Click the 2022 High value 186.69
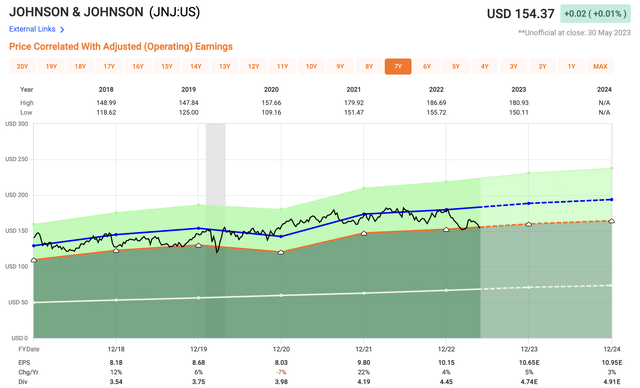Image resolution: width=640 pixels, height=388 pixels. (x=436, y=103)
